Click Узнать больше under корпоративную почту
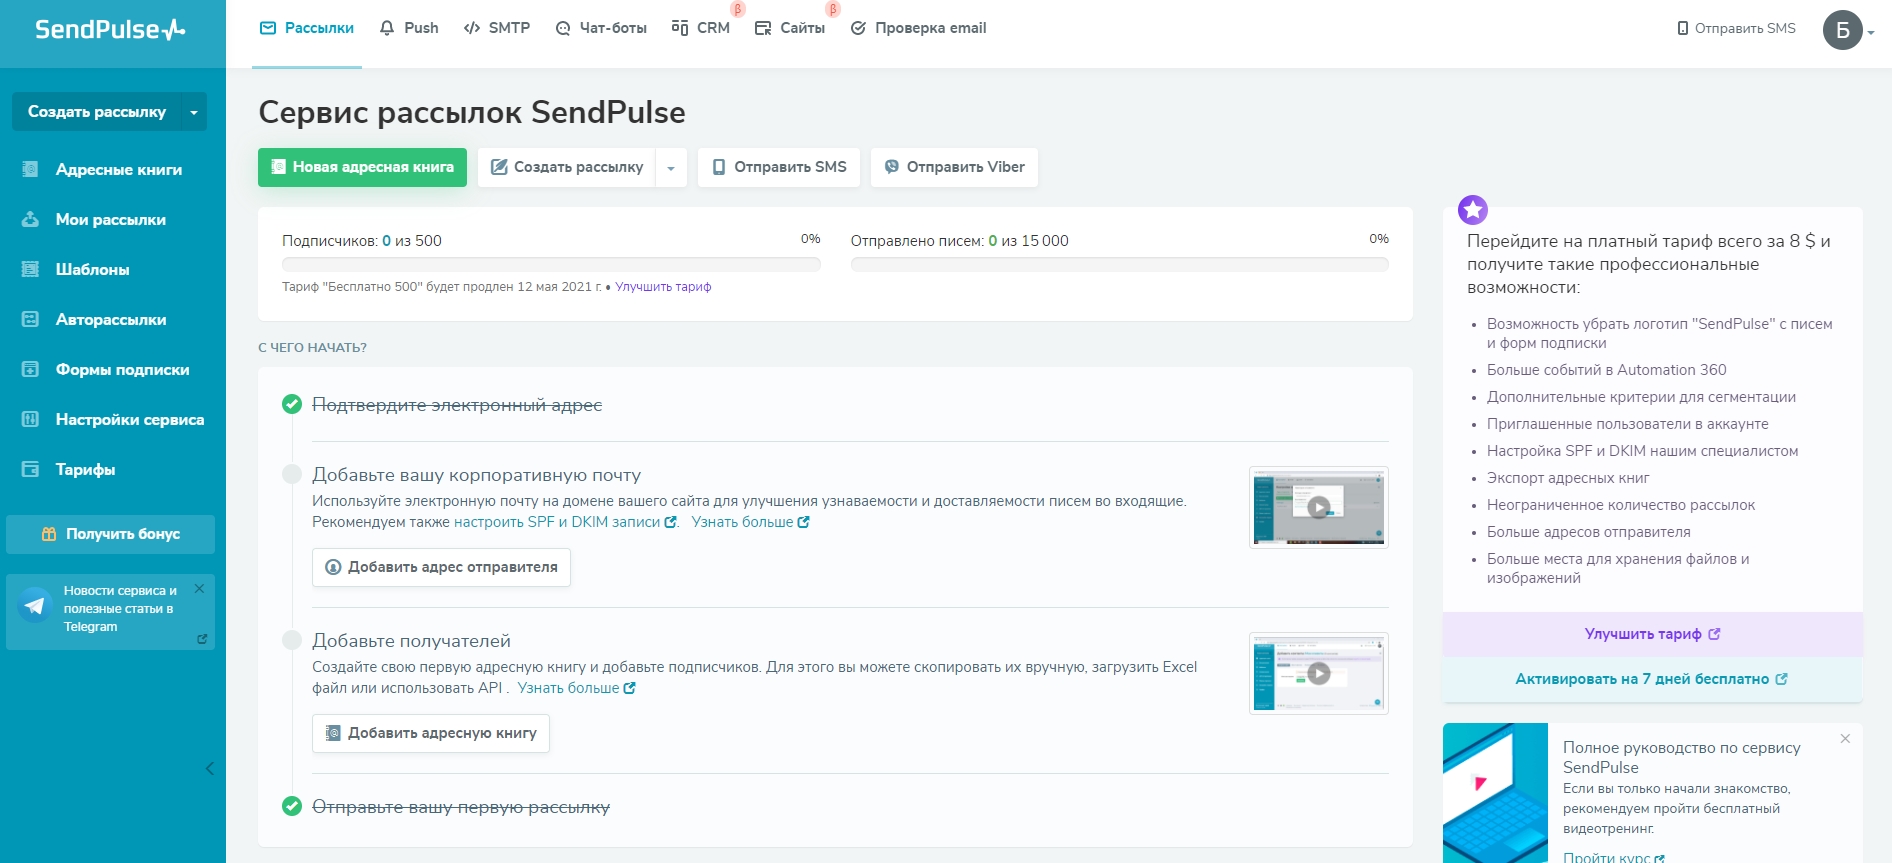The width and height of the screenshot is (1892, 863). pyautogui.click(x=750, y=522)
